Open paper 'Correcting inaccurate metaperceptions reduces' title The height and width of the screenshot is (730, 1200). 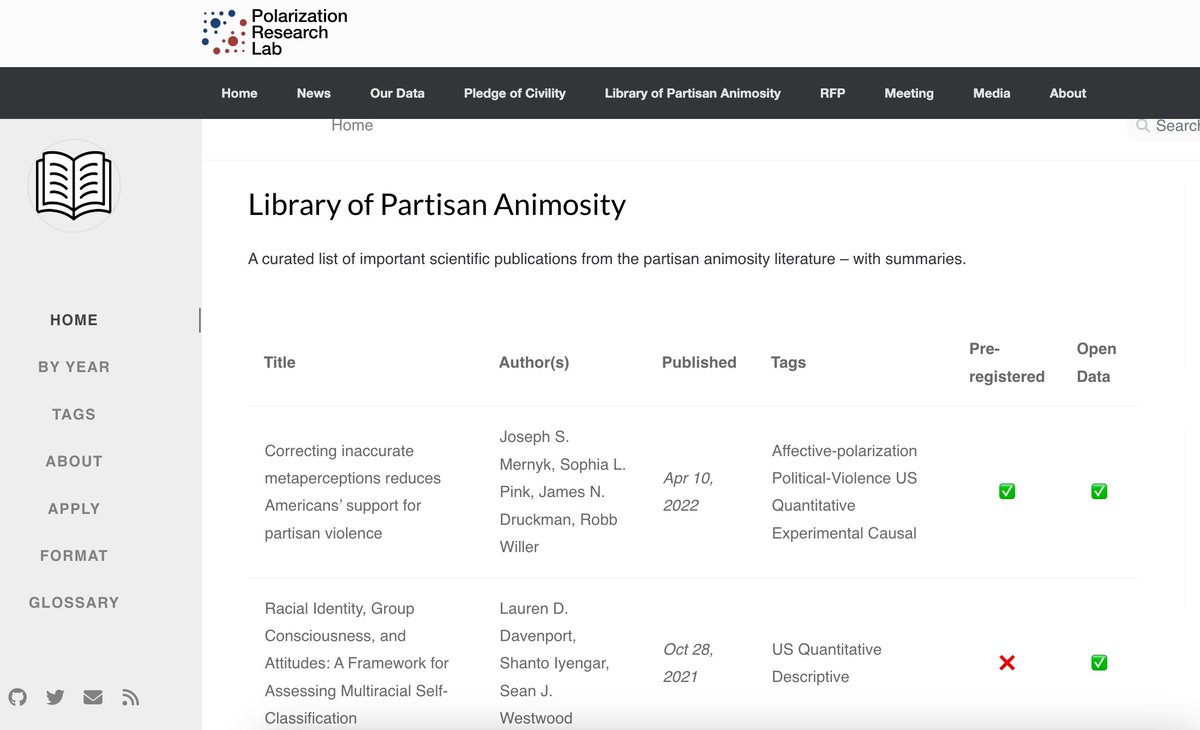(352, 492)
